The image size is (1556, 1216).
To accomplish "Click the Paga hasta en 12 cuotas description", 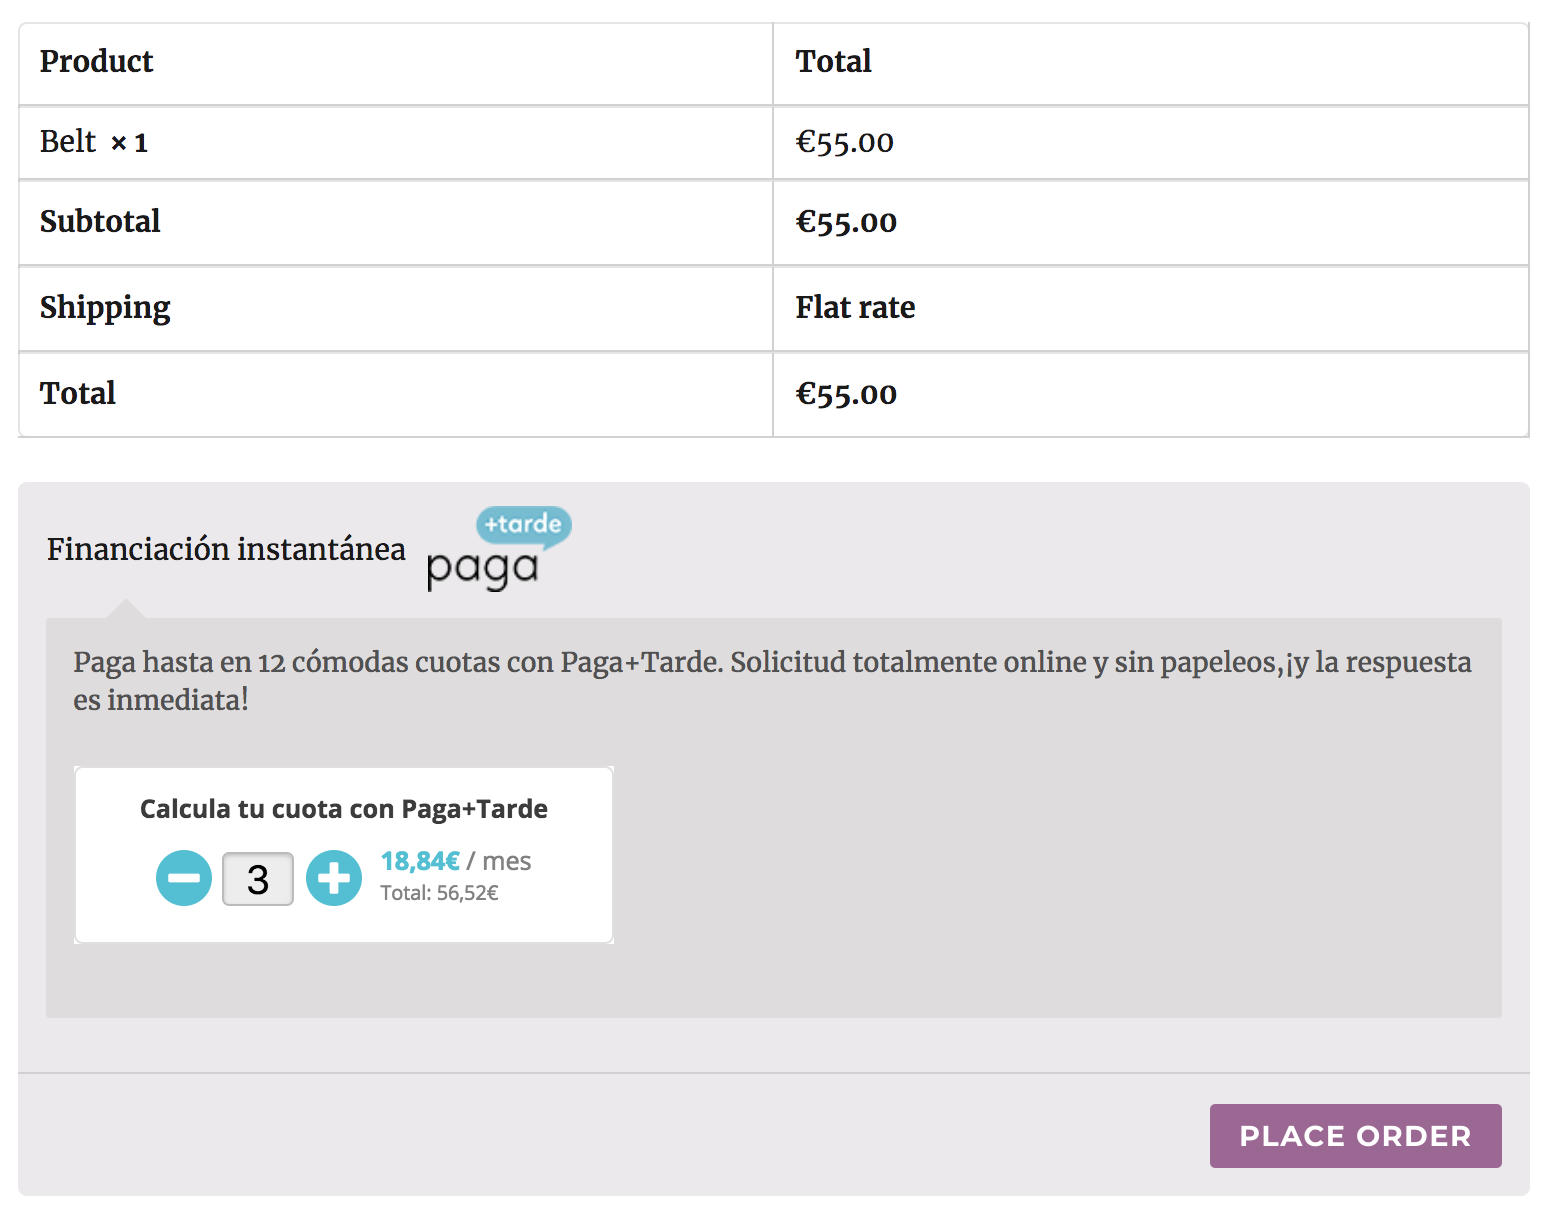I will point(772,680).
